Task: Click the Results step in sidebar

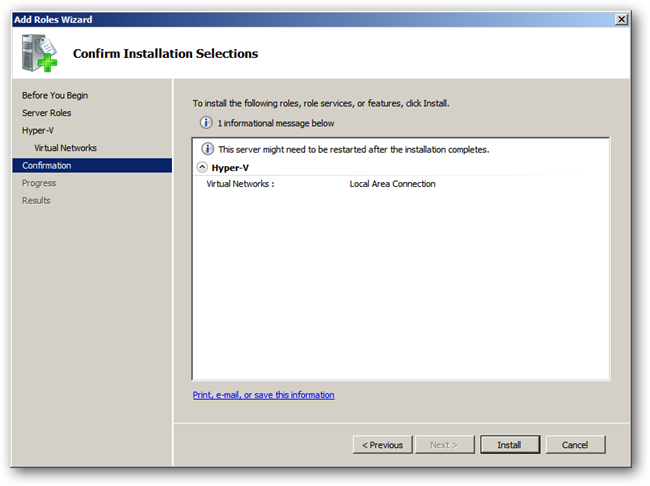Action: point(36,200)
